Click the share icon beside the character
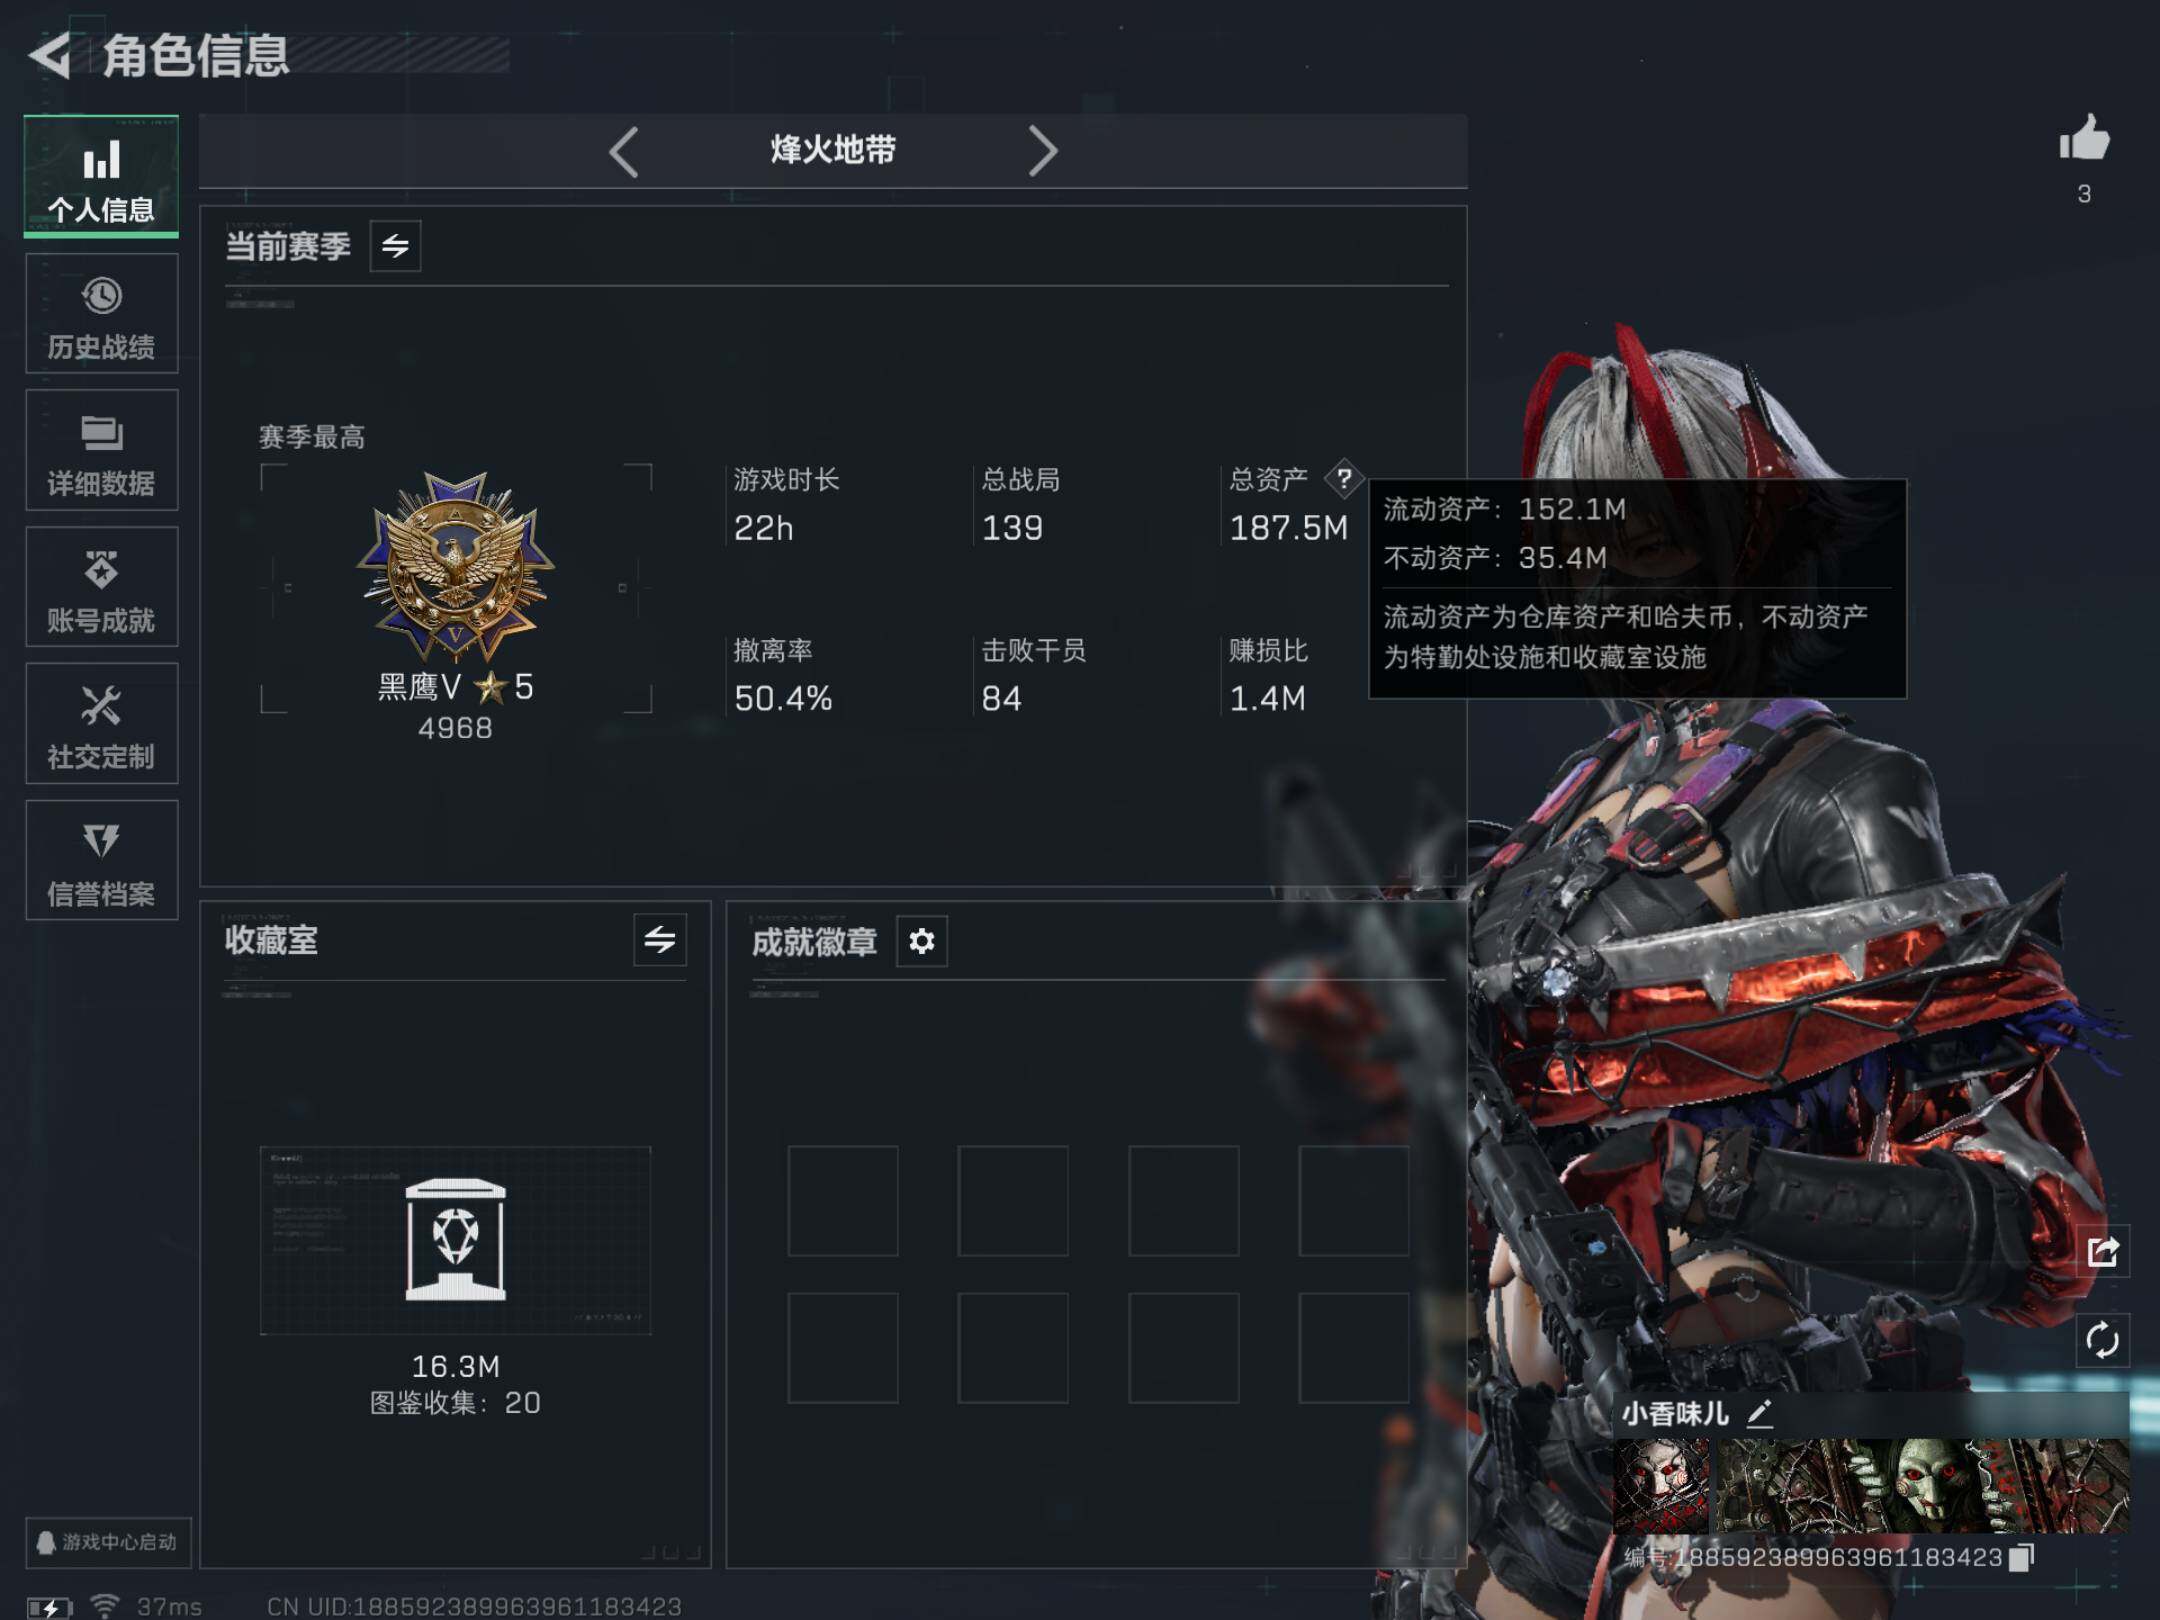 tap(2102, 1251)
